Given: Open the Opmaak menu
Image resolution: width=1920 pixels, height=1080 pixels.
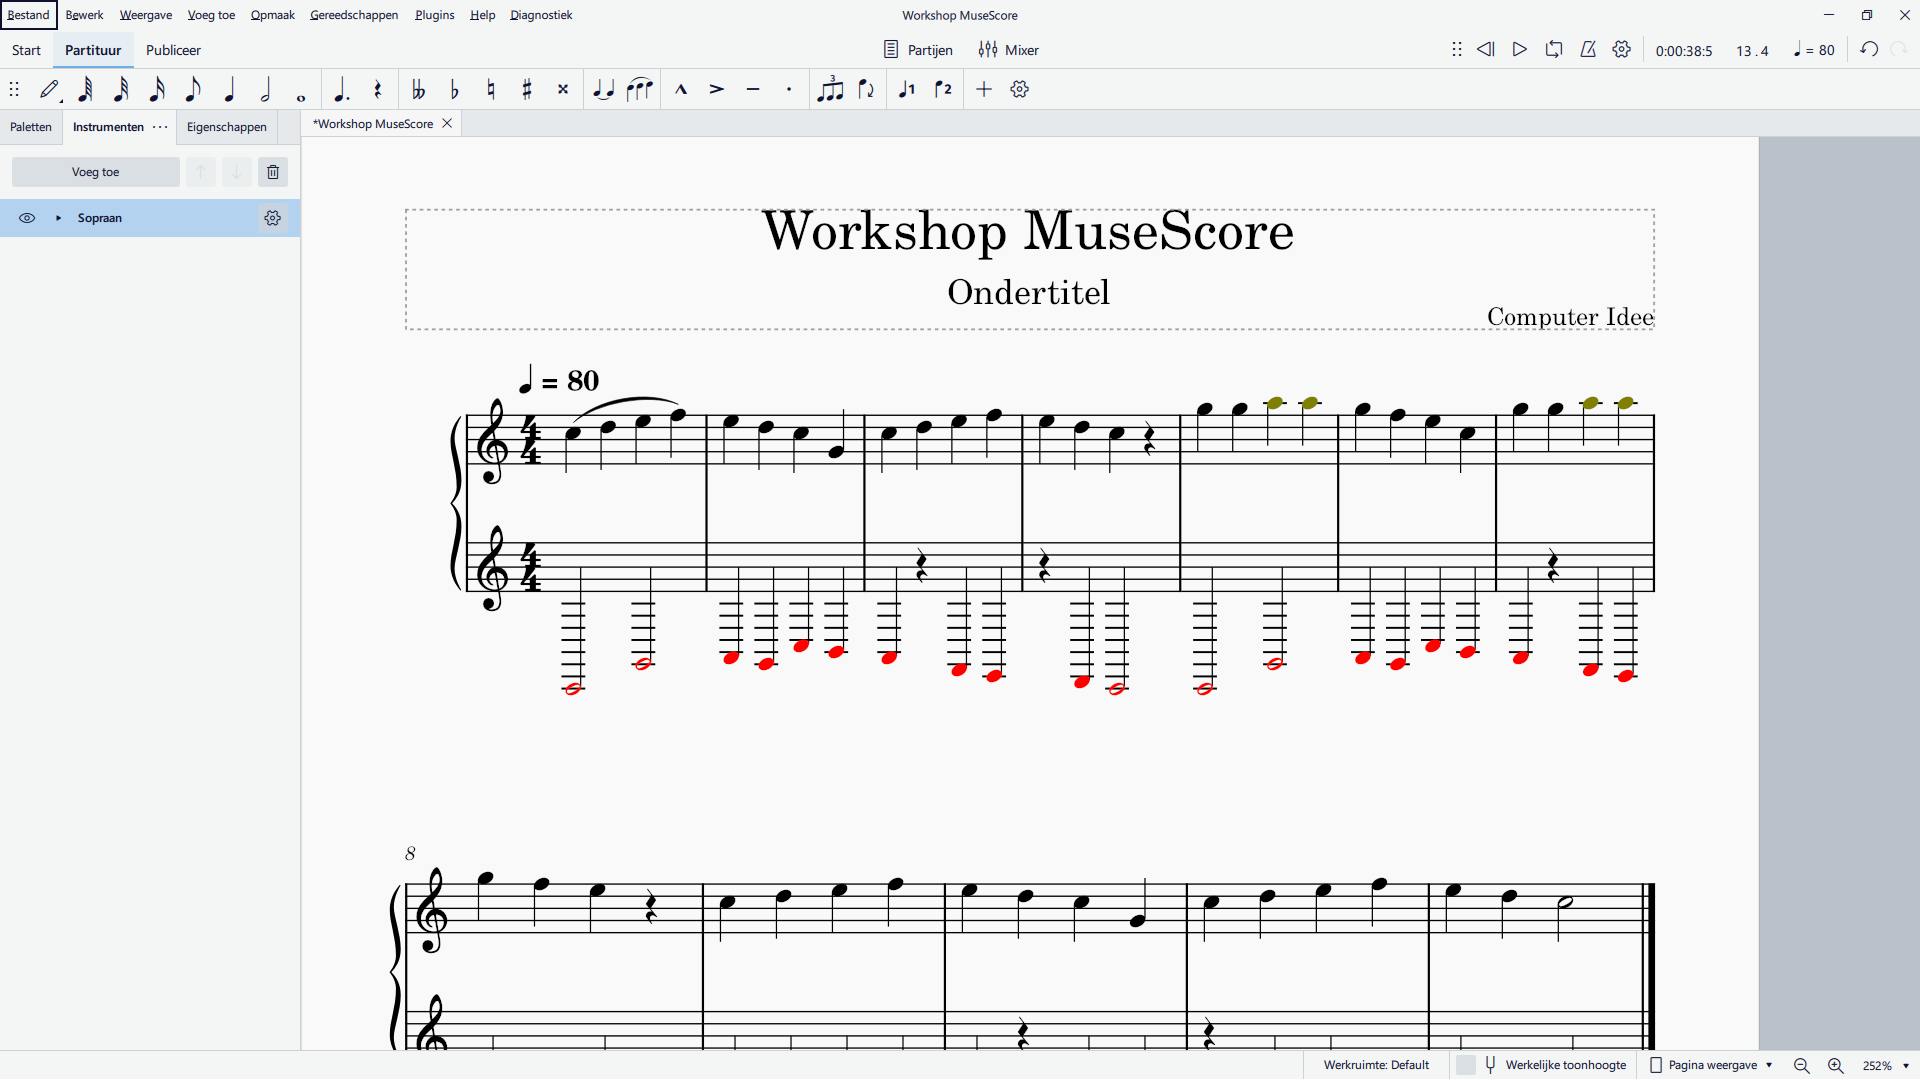Looking at the screenshot, I should point(272,15).
